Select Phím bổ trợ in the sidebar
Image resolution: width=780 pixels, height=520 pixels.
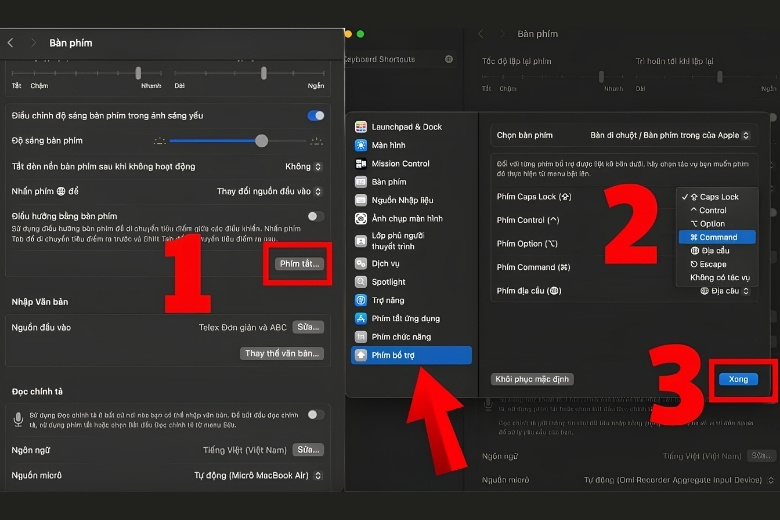click(x=411, y=355)
